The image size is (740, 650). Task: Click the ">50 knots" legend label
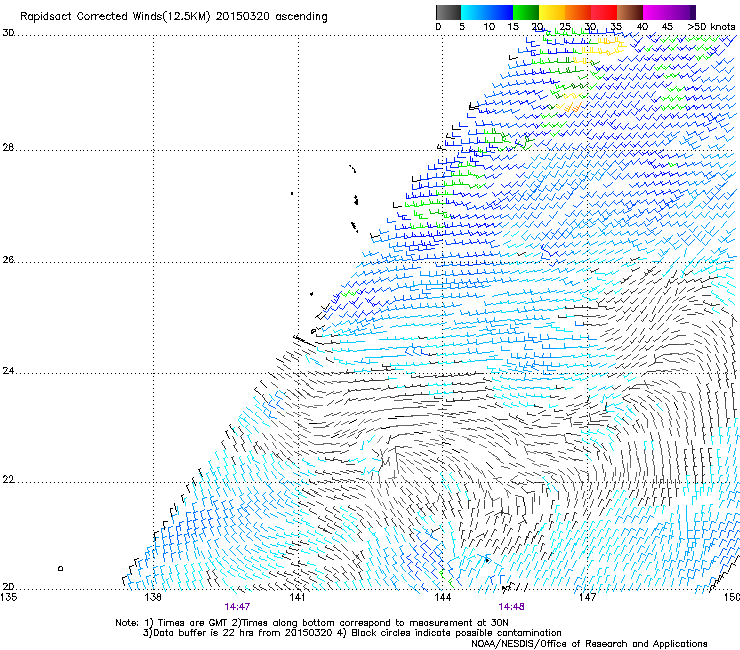click(711, 27)
